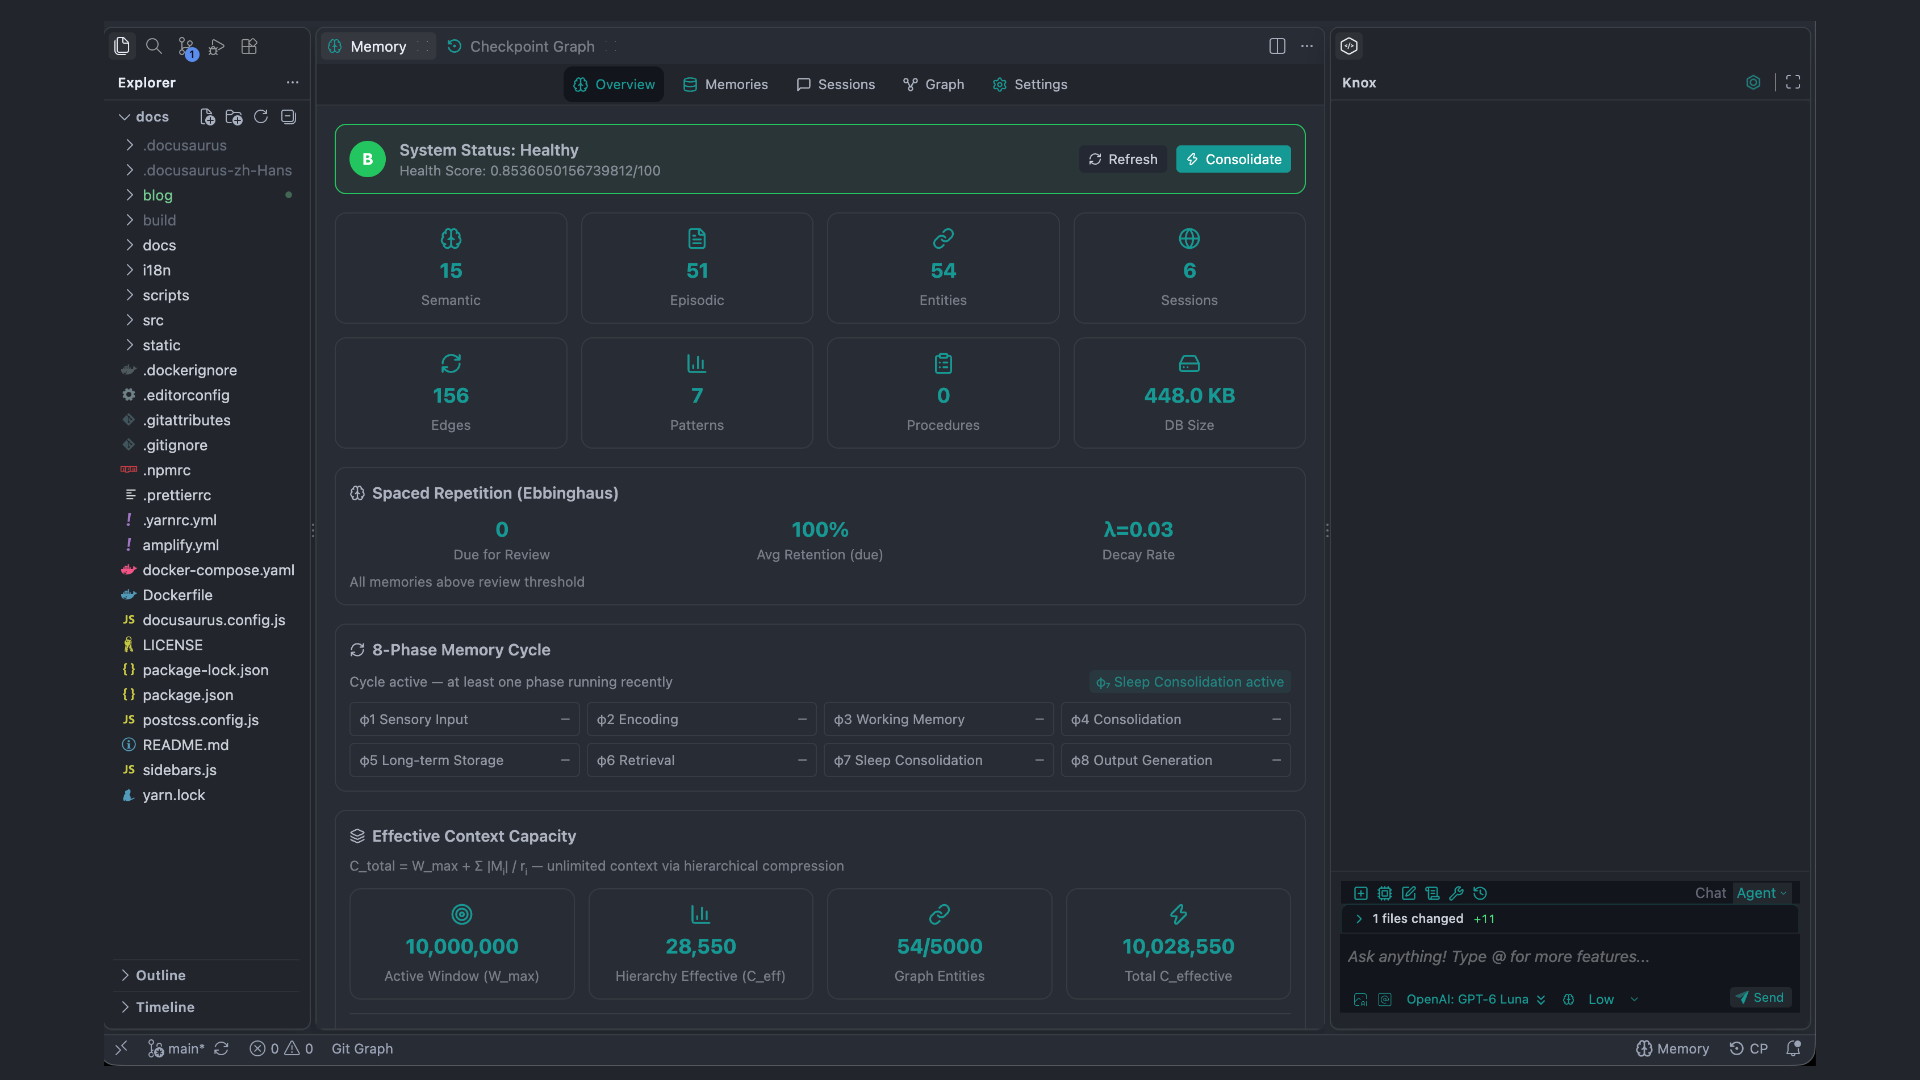Open the Settings tab in Memory view
This screenshot has height=1080, width=1920.
point(1030,85)
